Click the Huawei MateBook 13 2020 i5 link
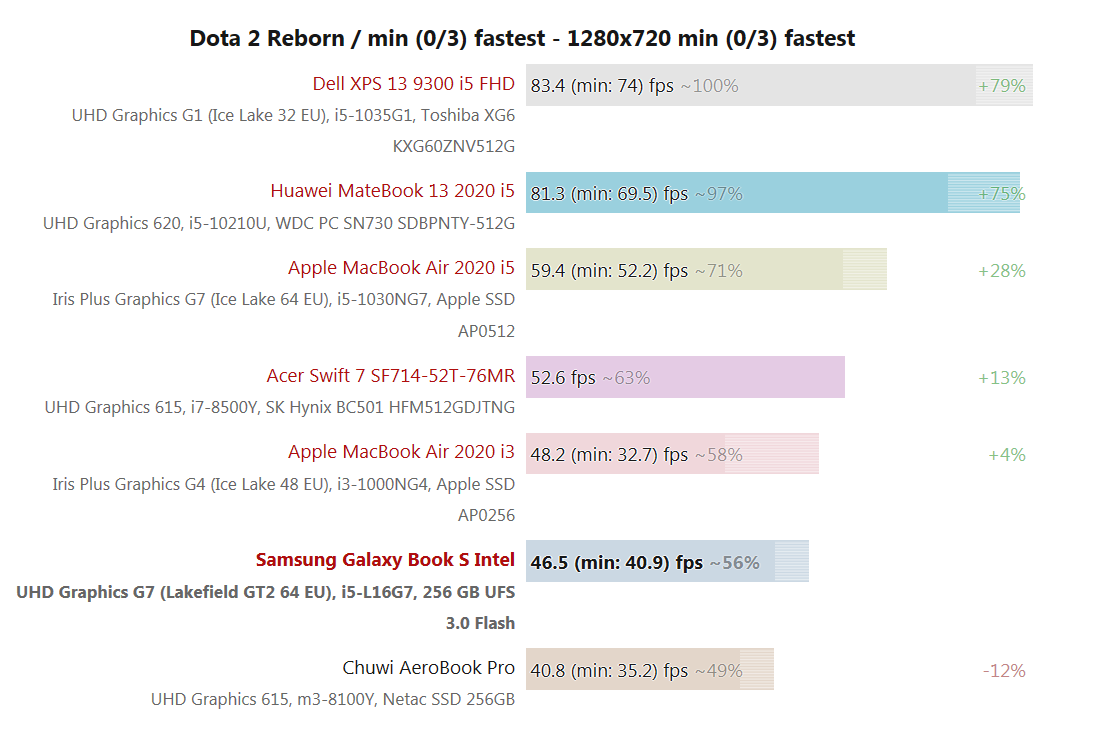The width and height of the screenshot is (1096, 730). (x=392, y=190)
